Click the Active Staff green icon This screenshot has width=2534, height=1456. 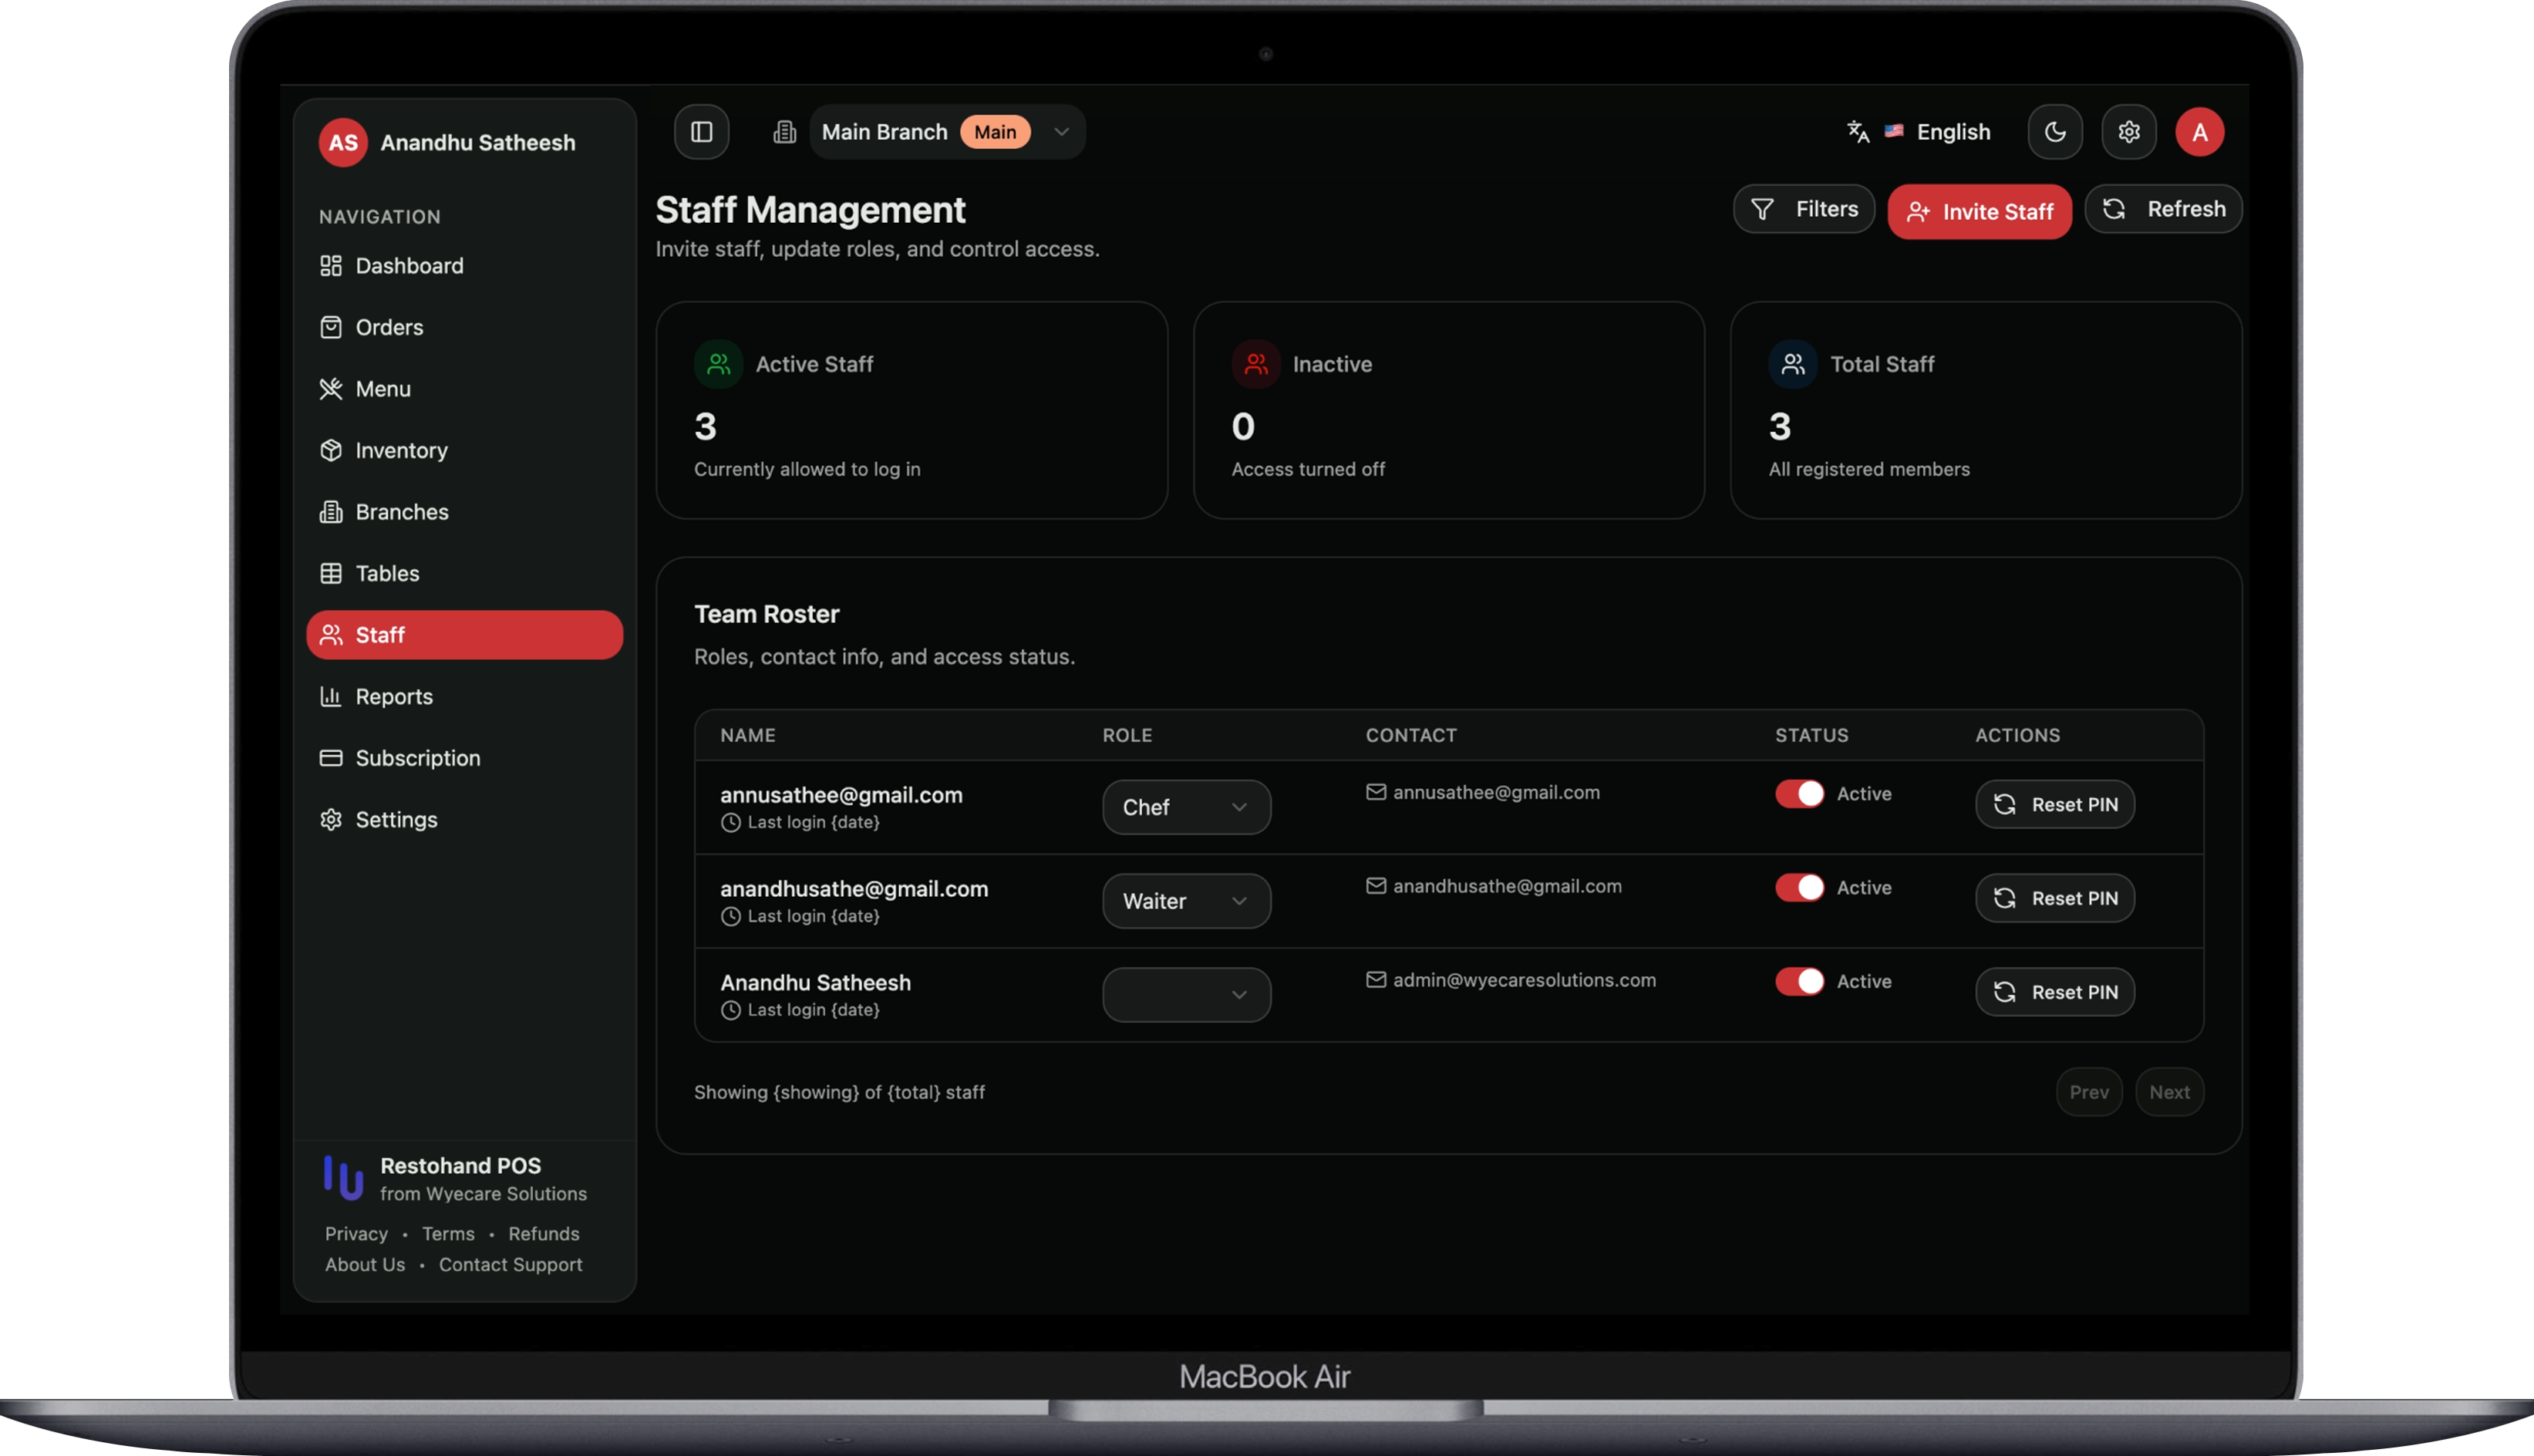[718, 364]
